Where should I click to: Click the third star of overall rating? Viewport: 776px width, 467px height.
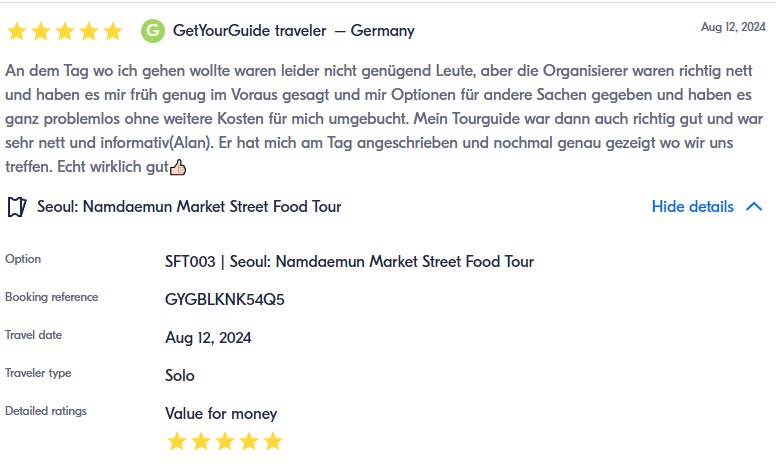[65, 31]
